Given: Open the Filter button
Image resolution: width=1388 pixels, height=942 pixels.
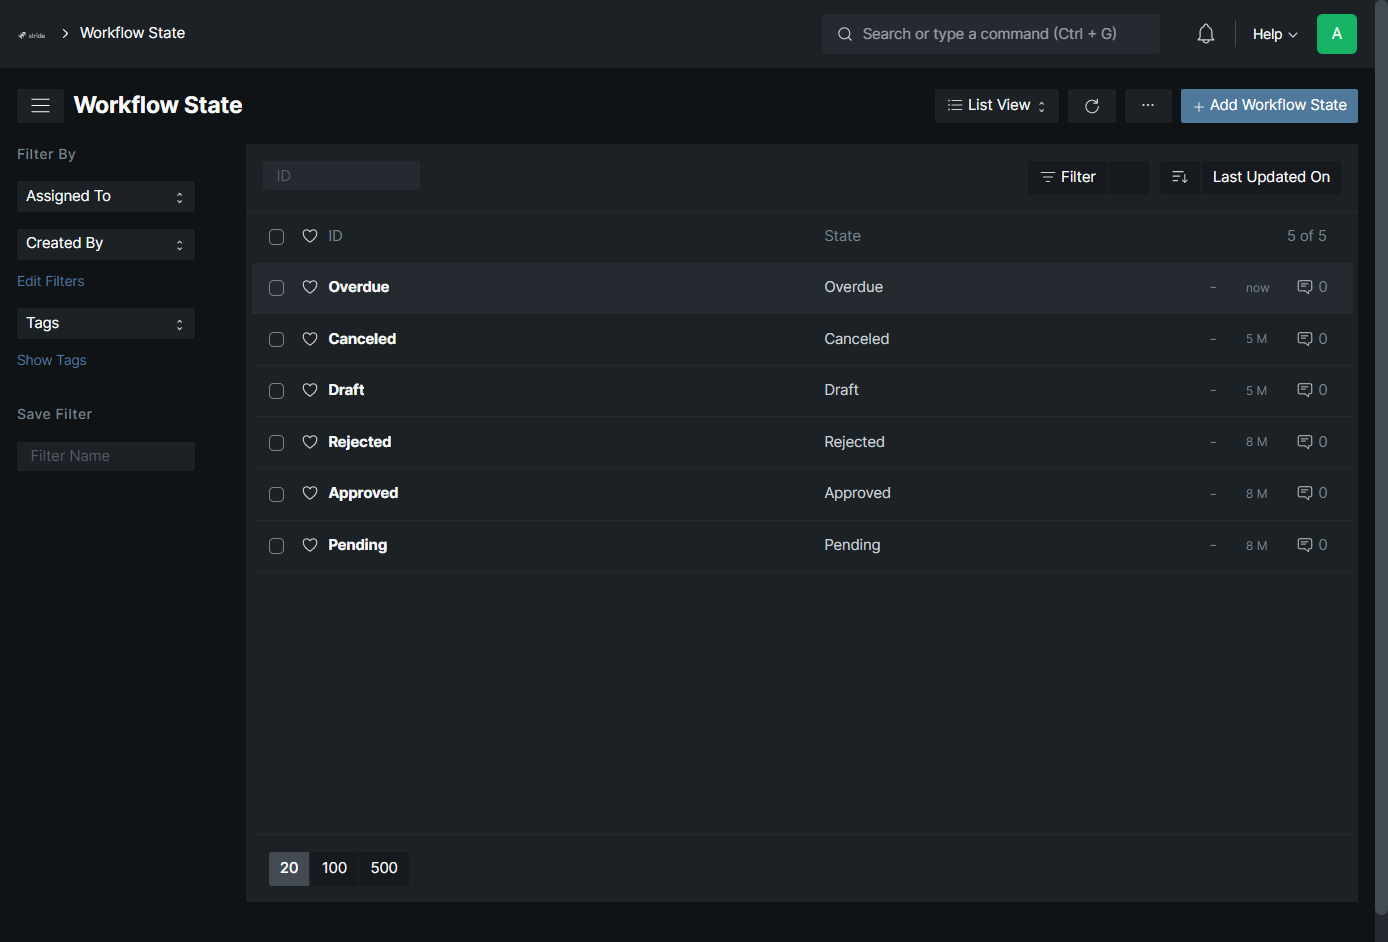Looking at the screenshot, I should click(1068, 177).
